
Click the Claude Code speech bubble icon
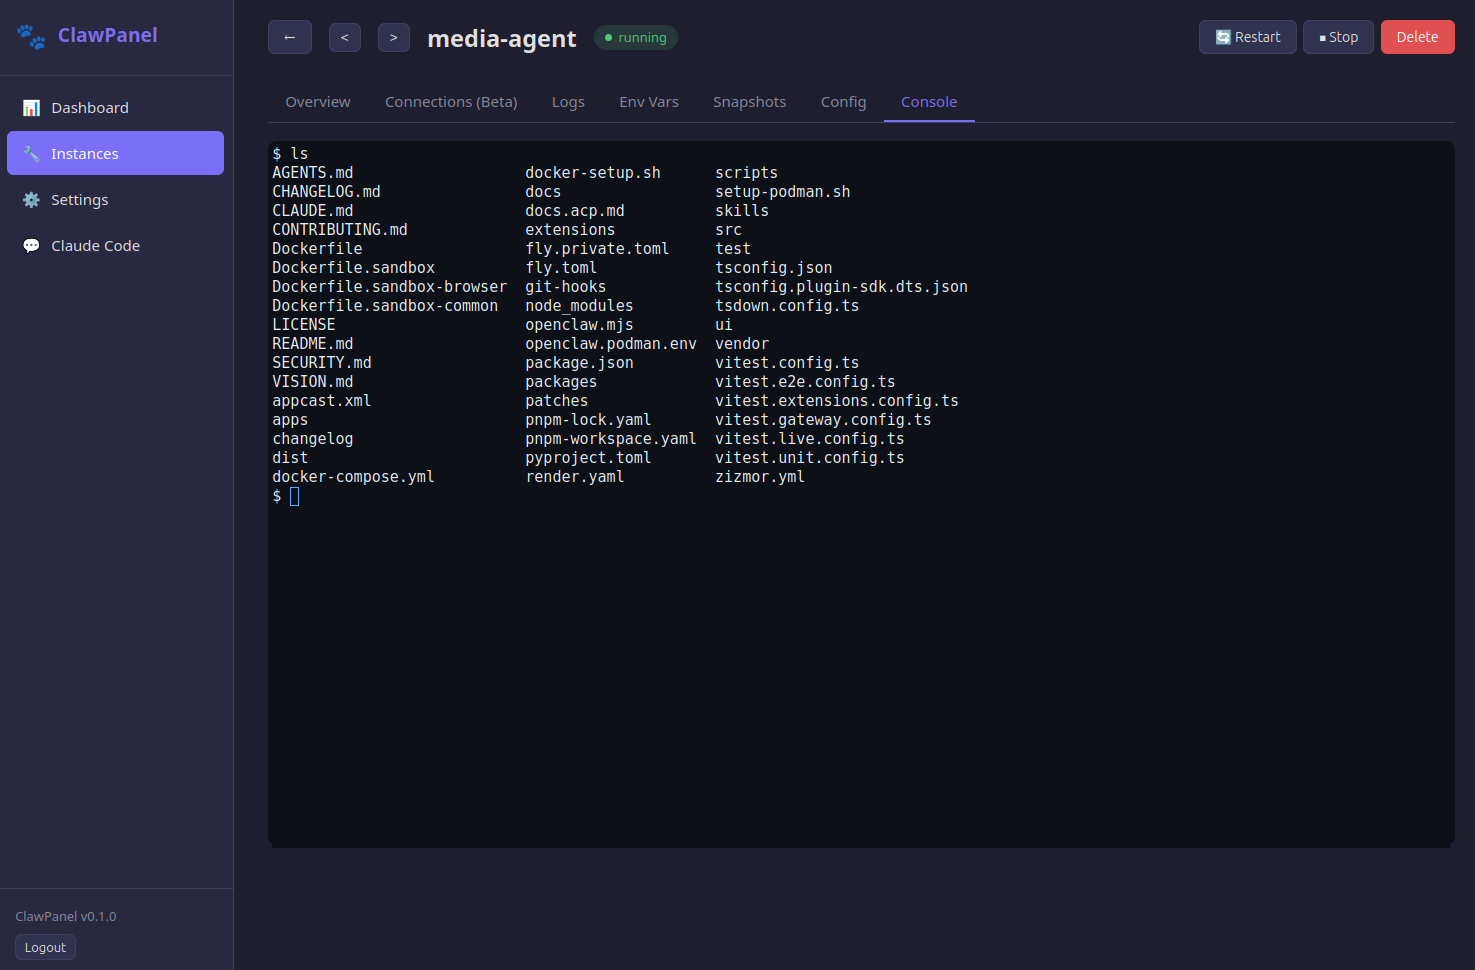[31, 245]
